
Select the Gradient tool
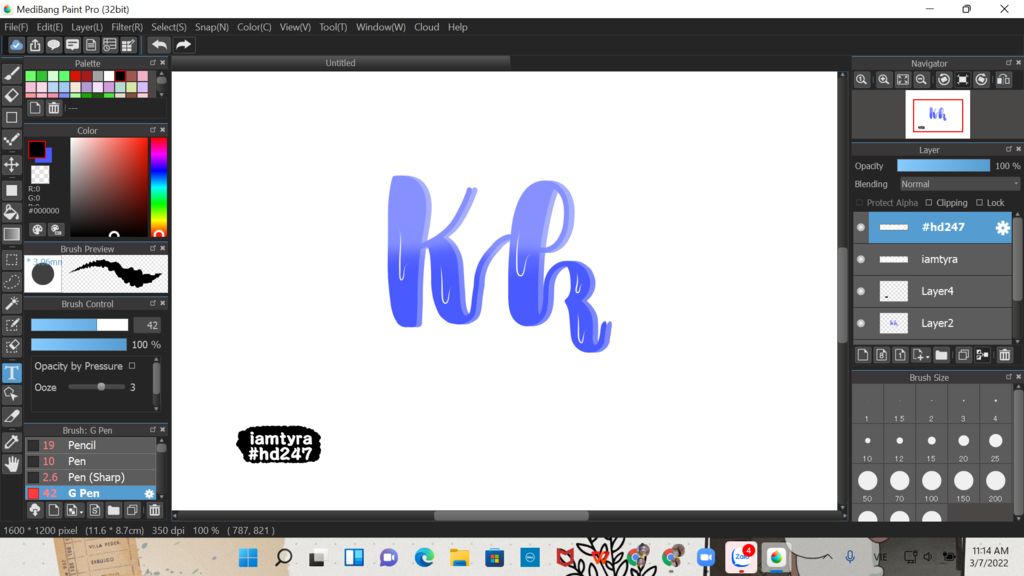click(12, 234)
